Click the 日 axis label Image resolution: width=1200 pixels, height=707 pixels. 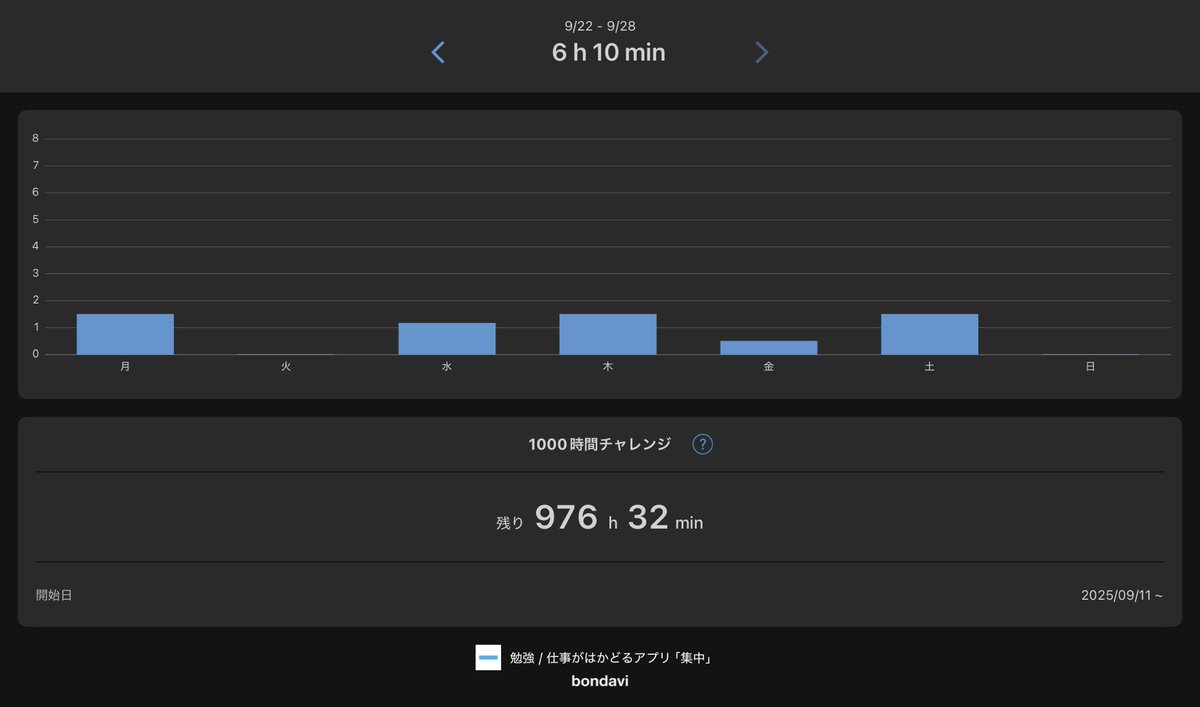pyautogui.click(x=1091, y=367)
